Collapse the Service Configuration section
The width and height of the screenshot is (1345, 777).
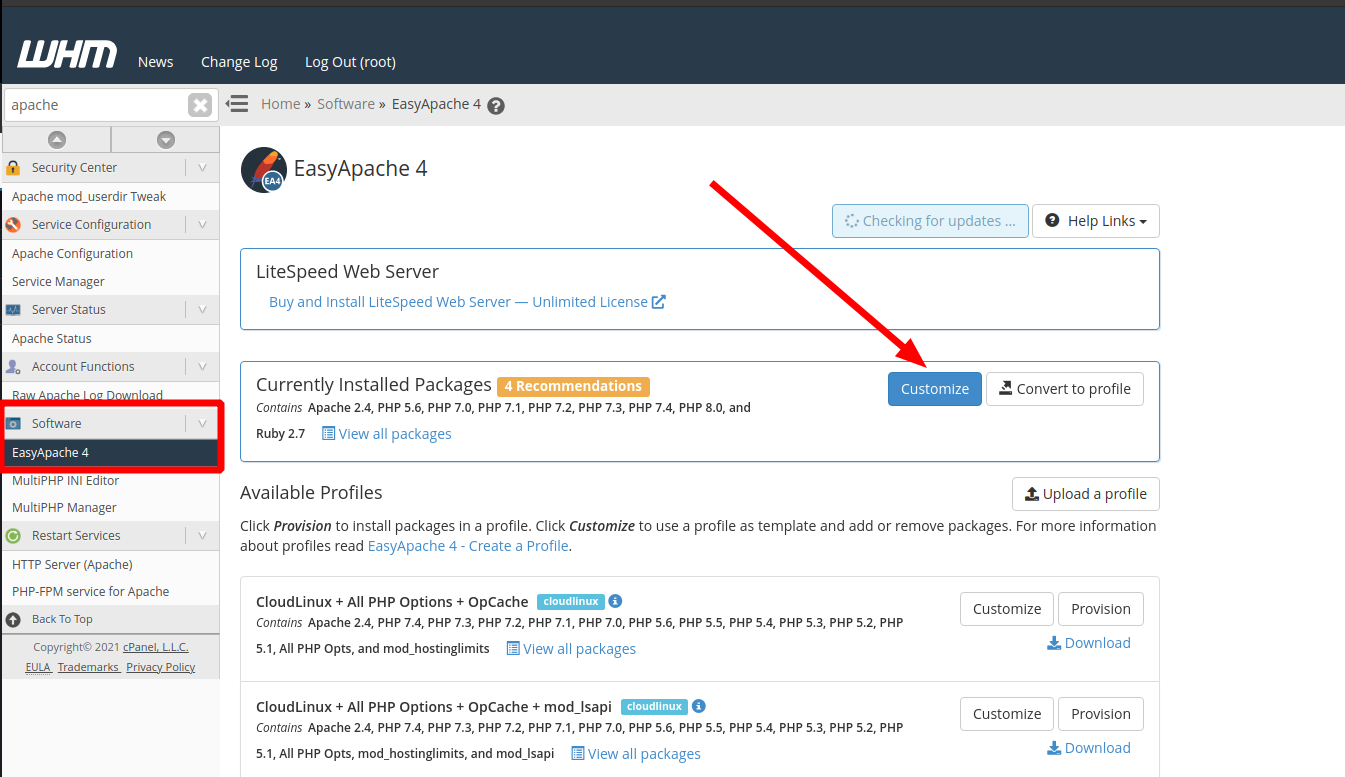202,225
